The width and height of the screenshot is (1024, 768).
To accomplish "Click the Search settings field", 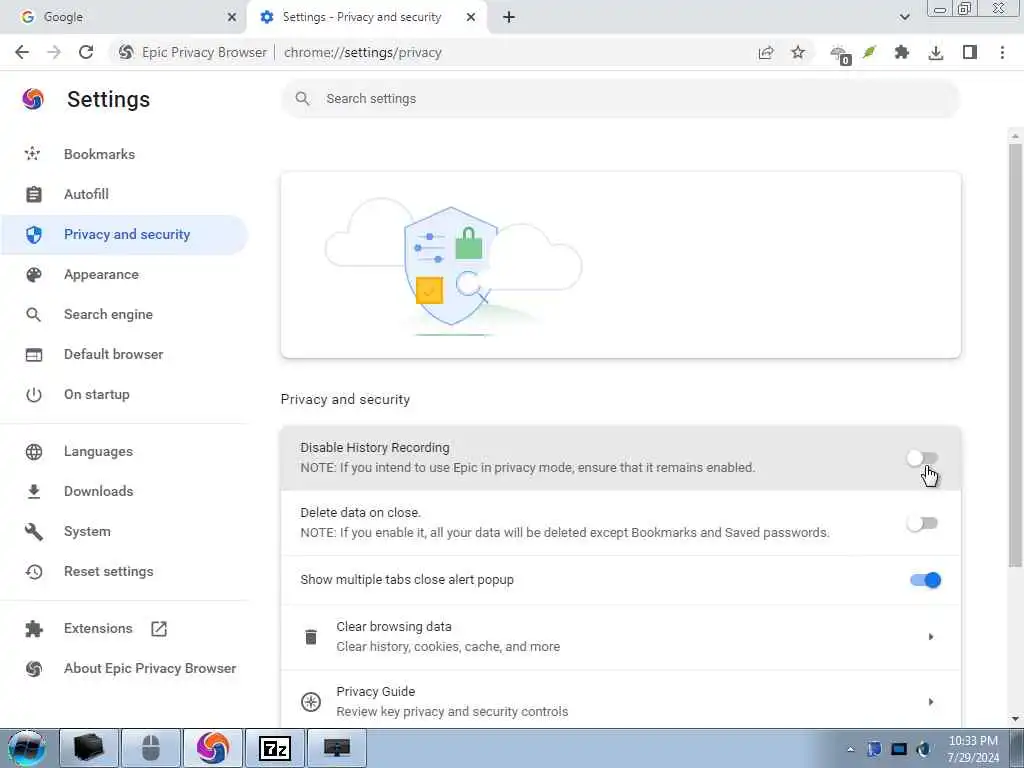I will click(x=620, y=99).
